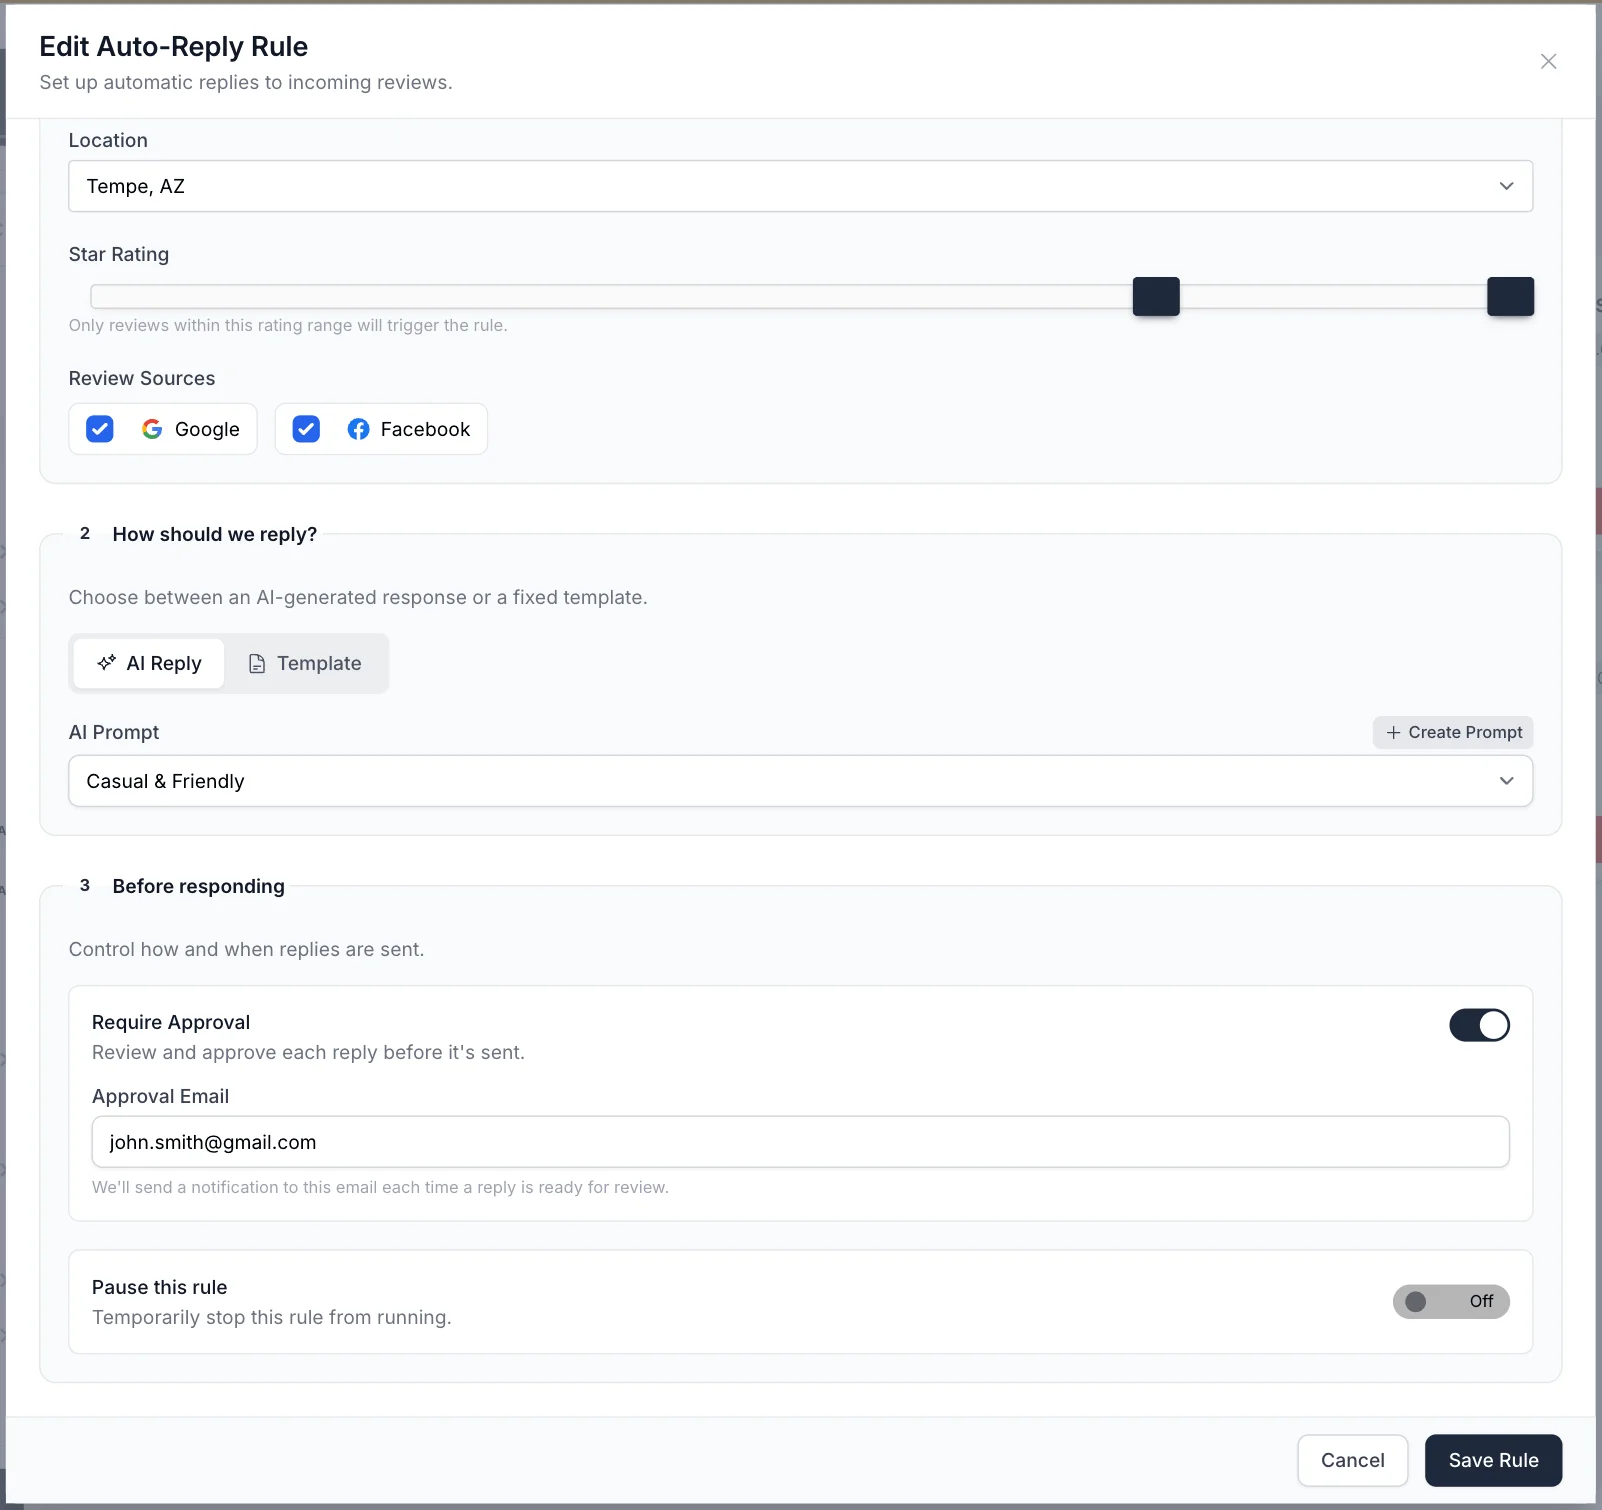Click the plus icon beside Create Prompt
Image resolution: width=1602 pixels, height=1510 pixels.
[x=1393, y=732]
